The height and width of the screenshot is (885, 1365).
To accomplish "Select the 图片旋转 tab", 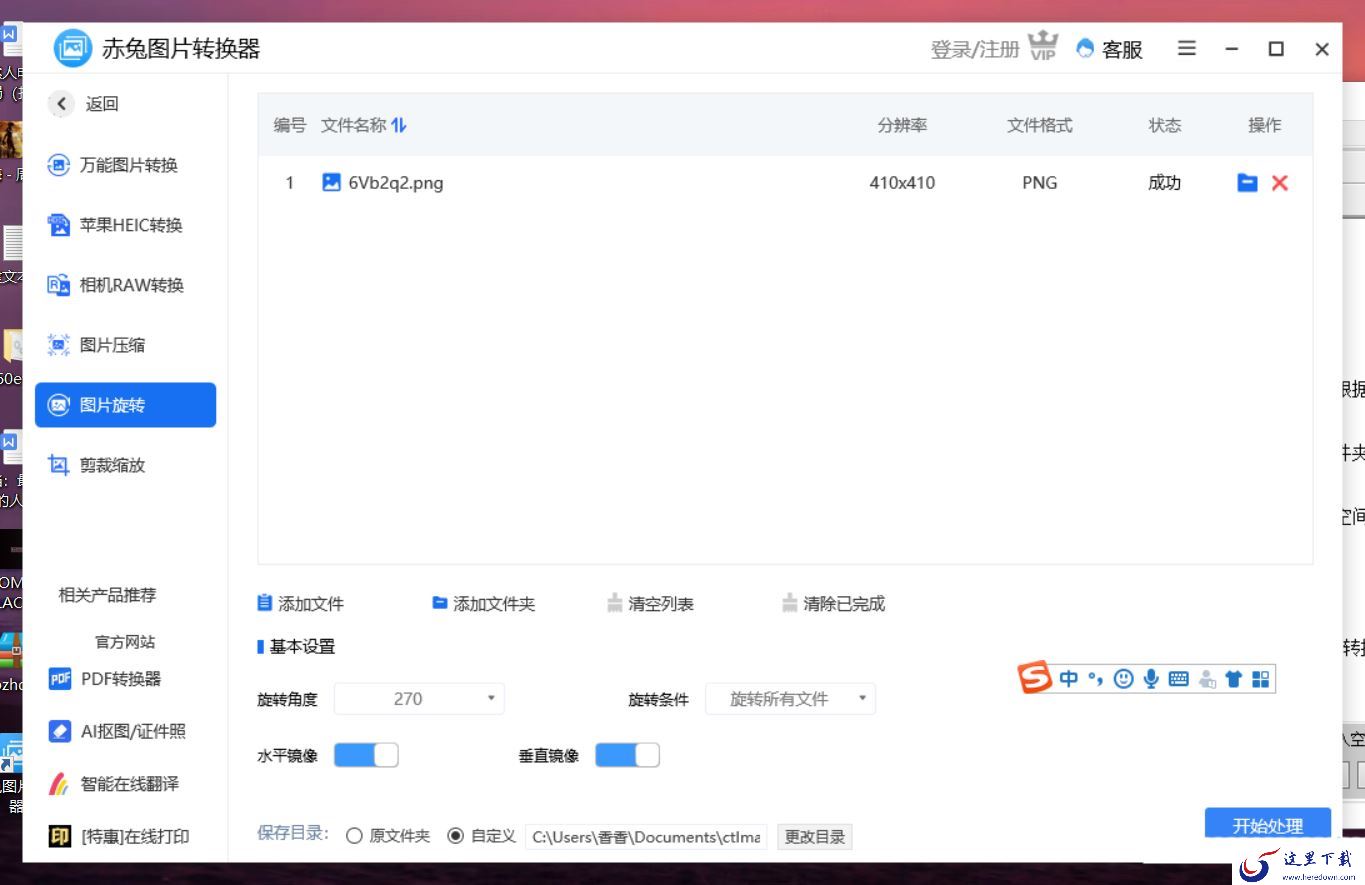I will (x=126, y=405).
